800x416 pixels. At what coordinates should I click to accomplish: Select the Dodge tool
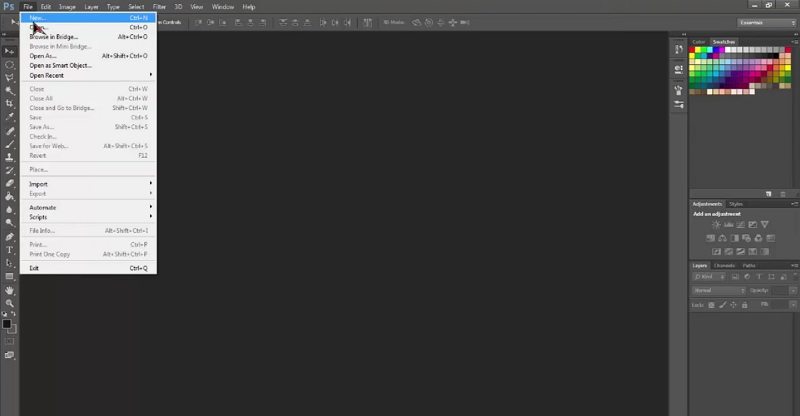click(9, 223)
